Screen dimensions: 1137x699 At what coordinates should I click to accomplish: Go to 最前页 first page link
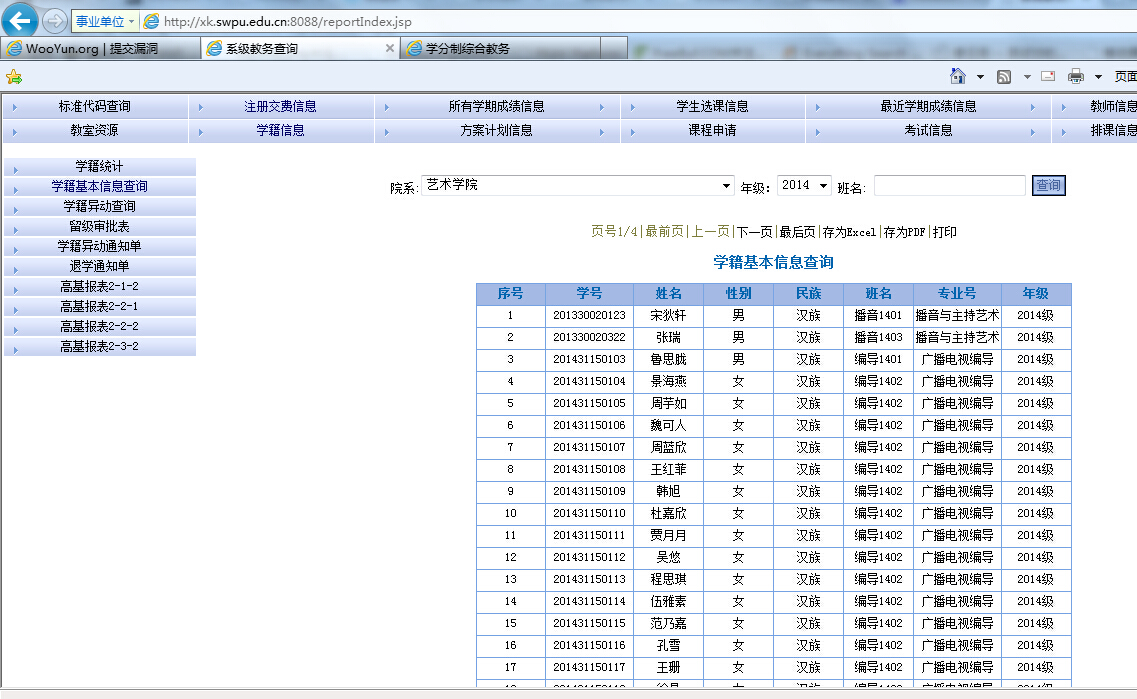pos(664,232)
